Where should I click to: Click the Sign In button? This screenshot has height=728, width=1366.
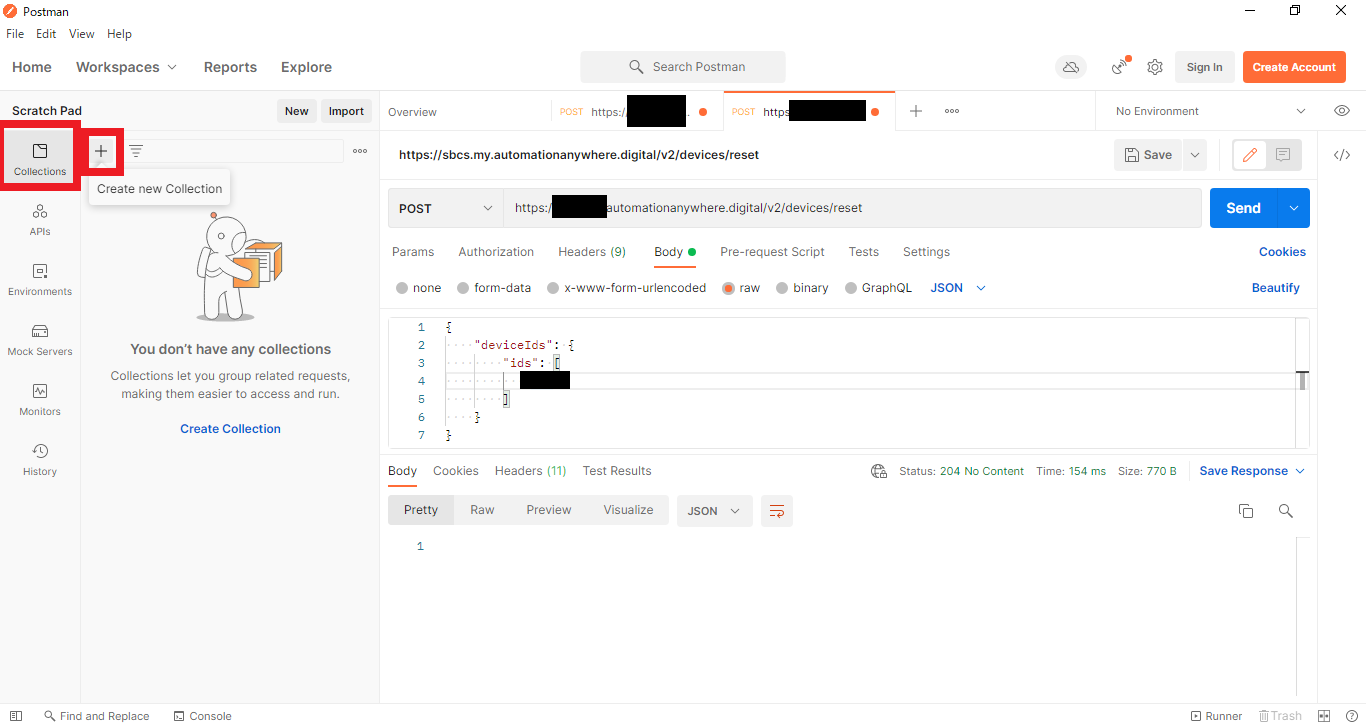click(1204, 67)
